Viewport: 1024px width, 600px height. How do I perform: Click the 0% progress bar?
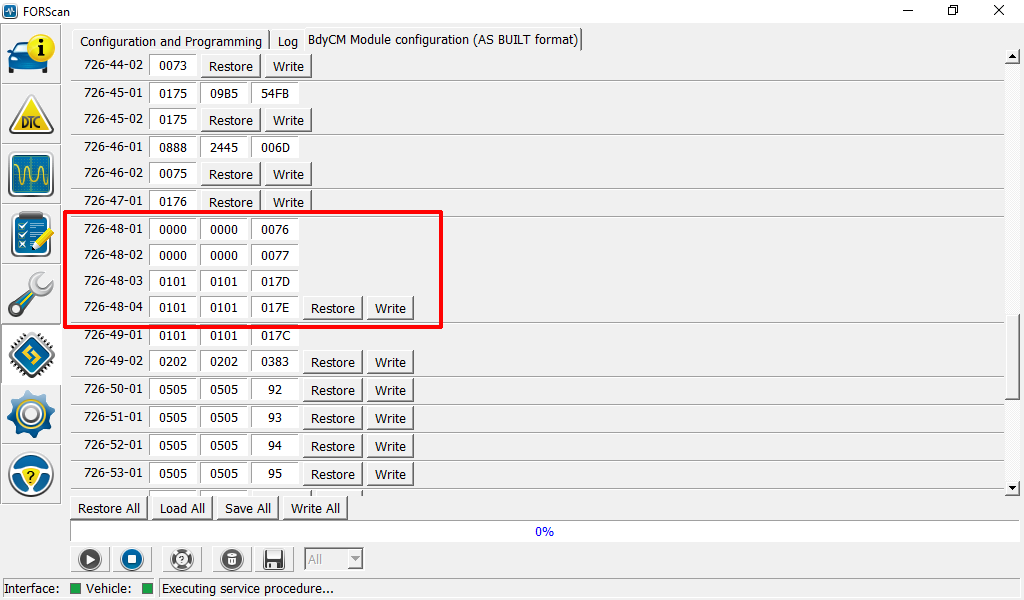coord(545,531)
